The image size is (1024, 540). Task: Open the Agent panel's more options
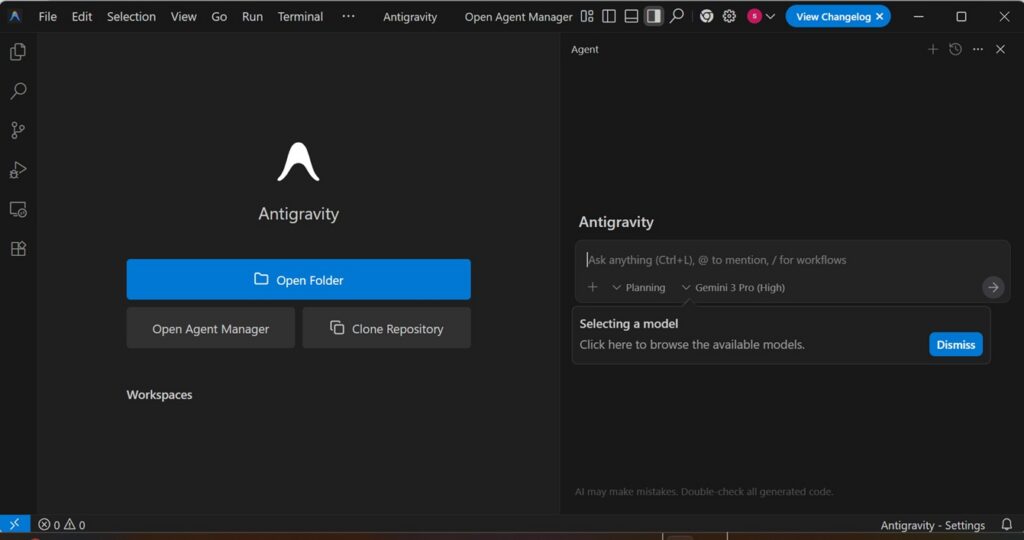[978, 49]
